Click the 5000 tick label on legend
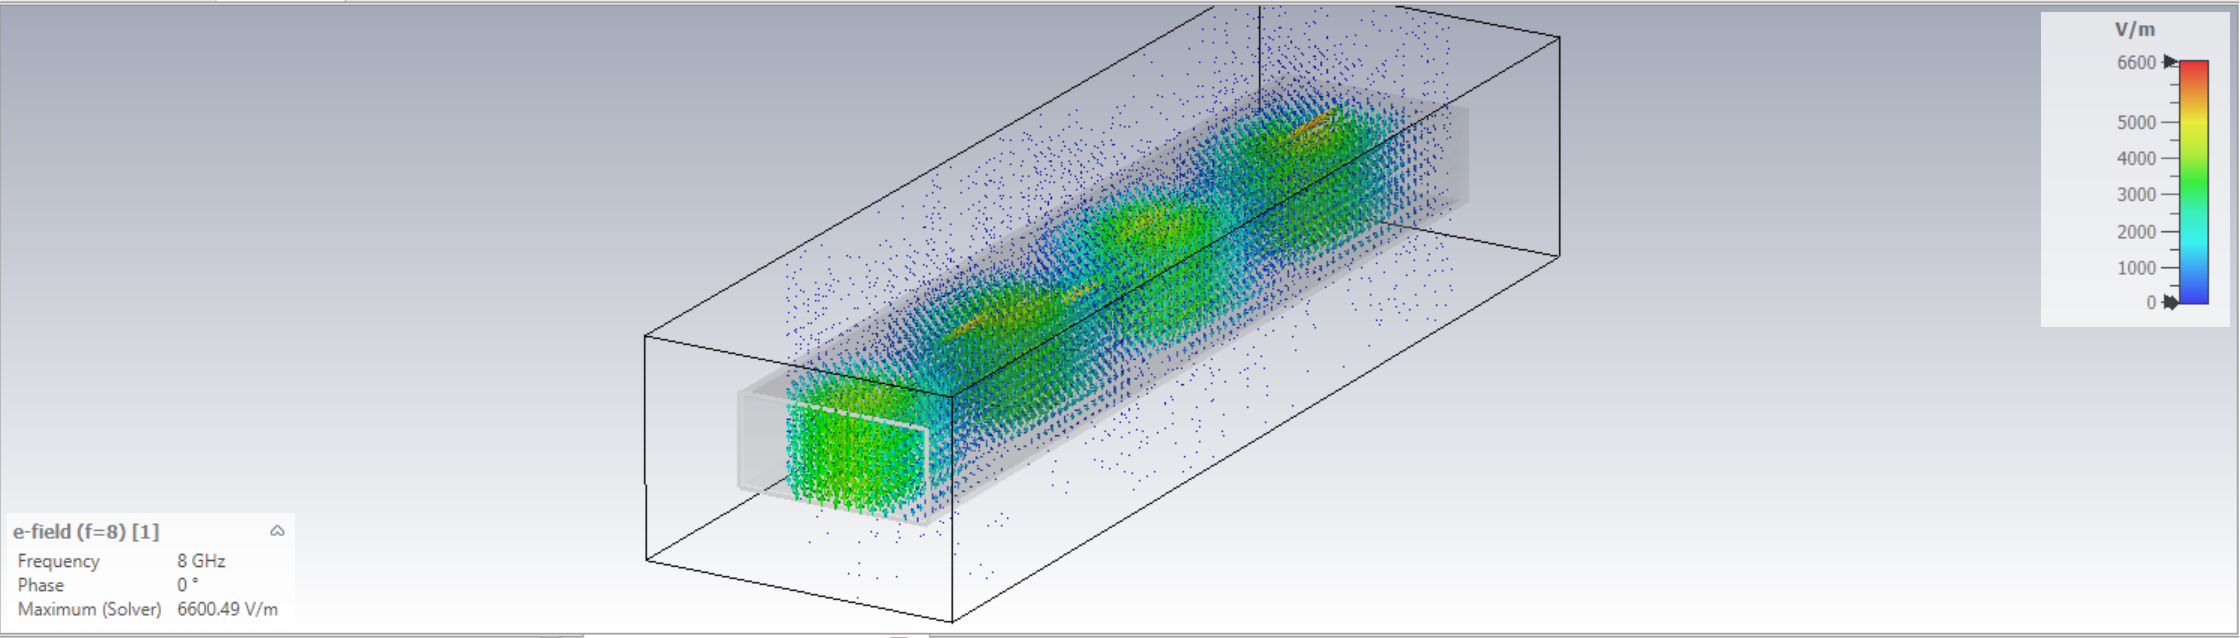2240x638 pixels. [2136, 122]
